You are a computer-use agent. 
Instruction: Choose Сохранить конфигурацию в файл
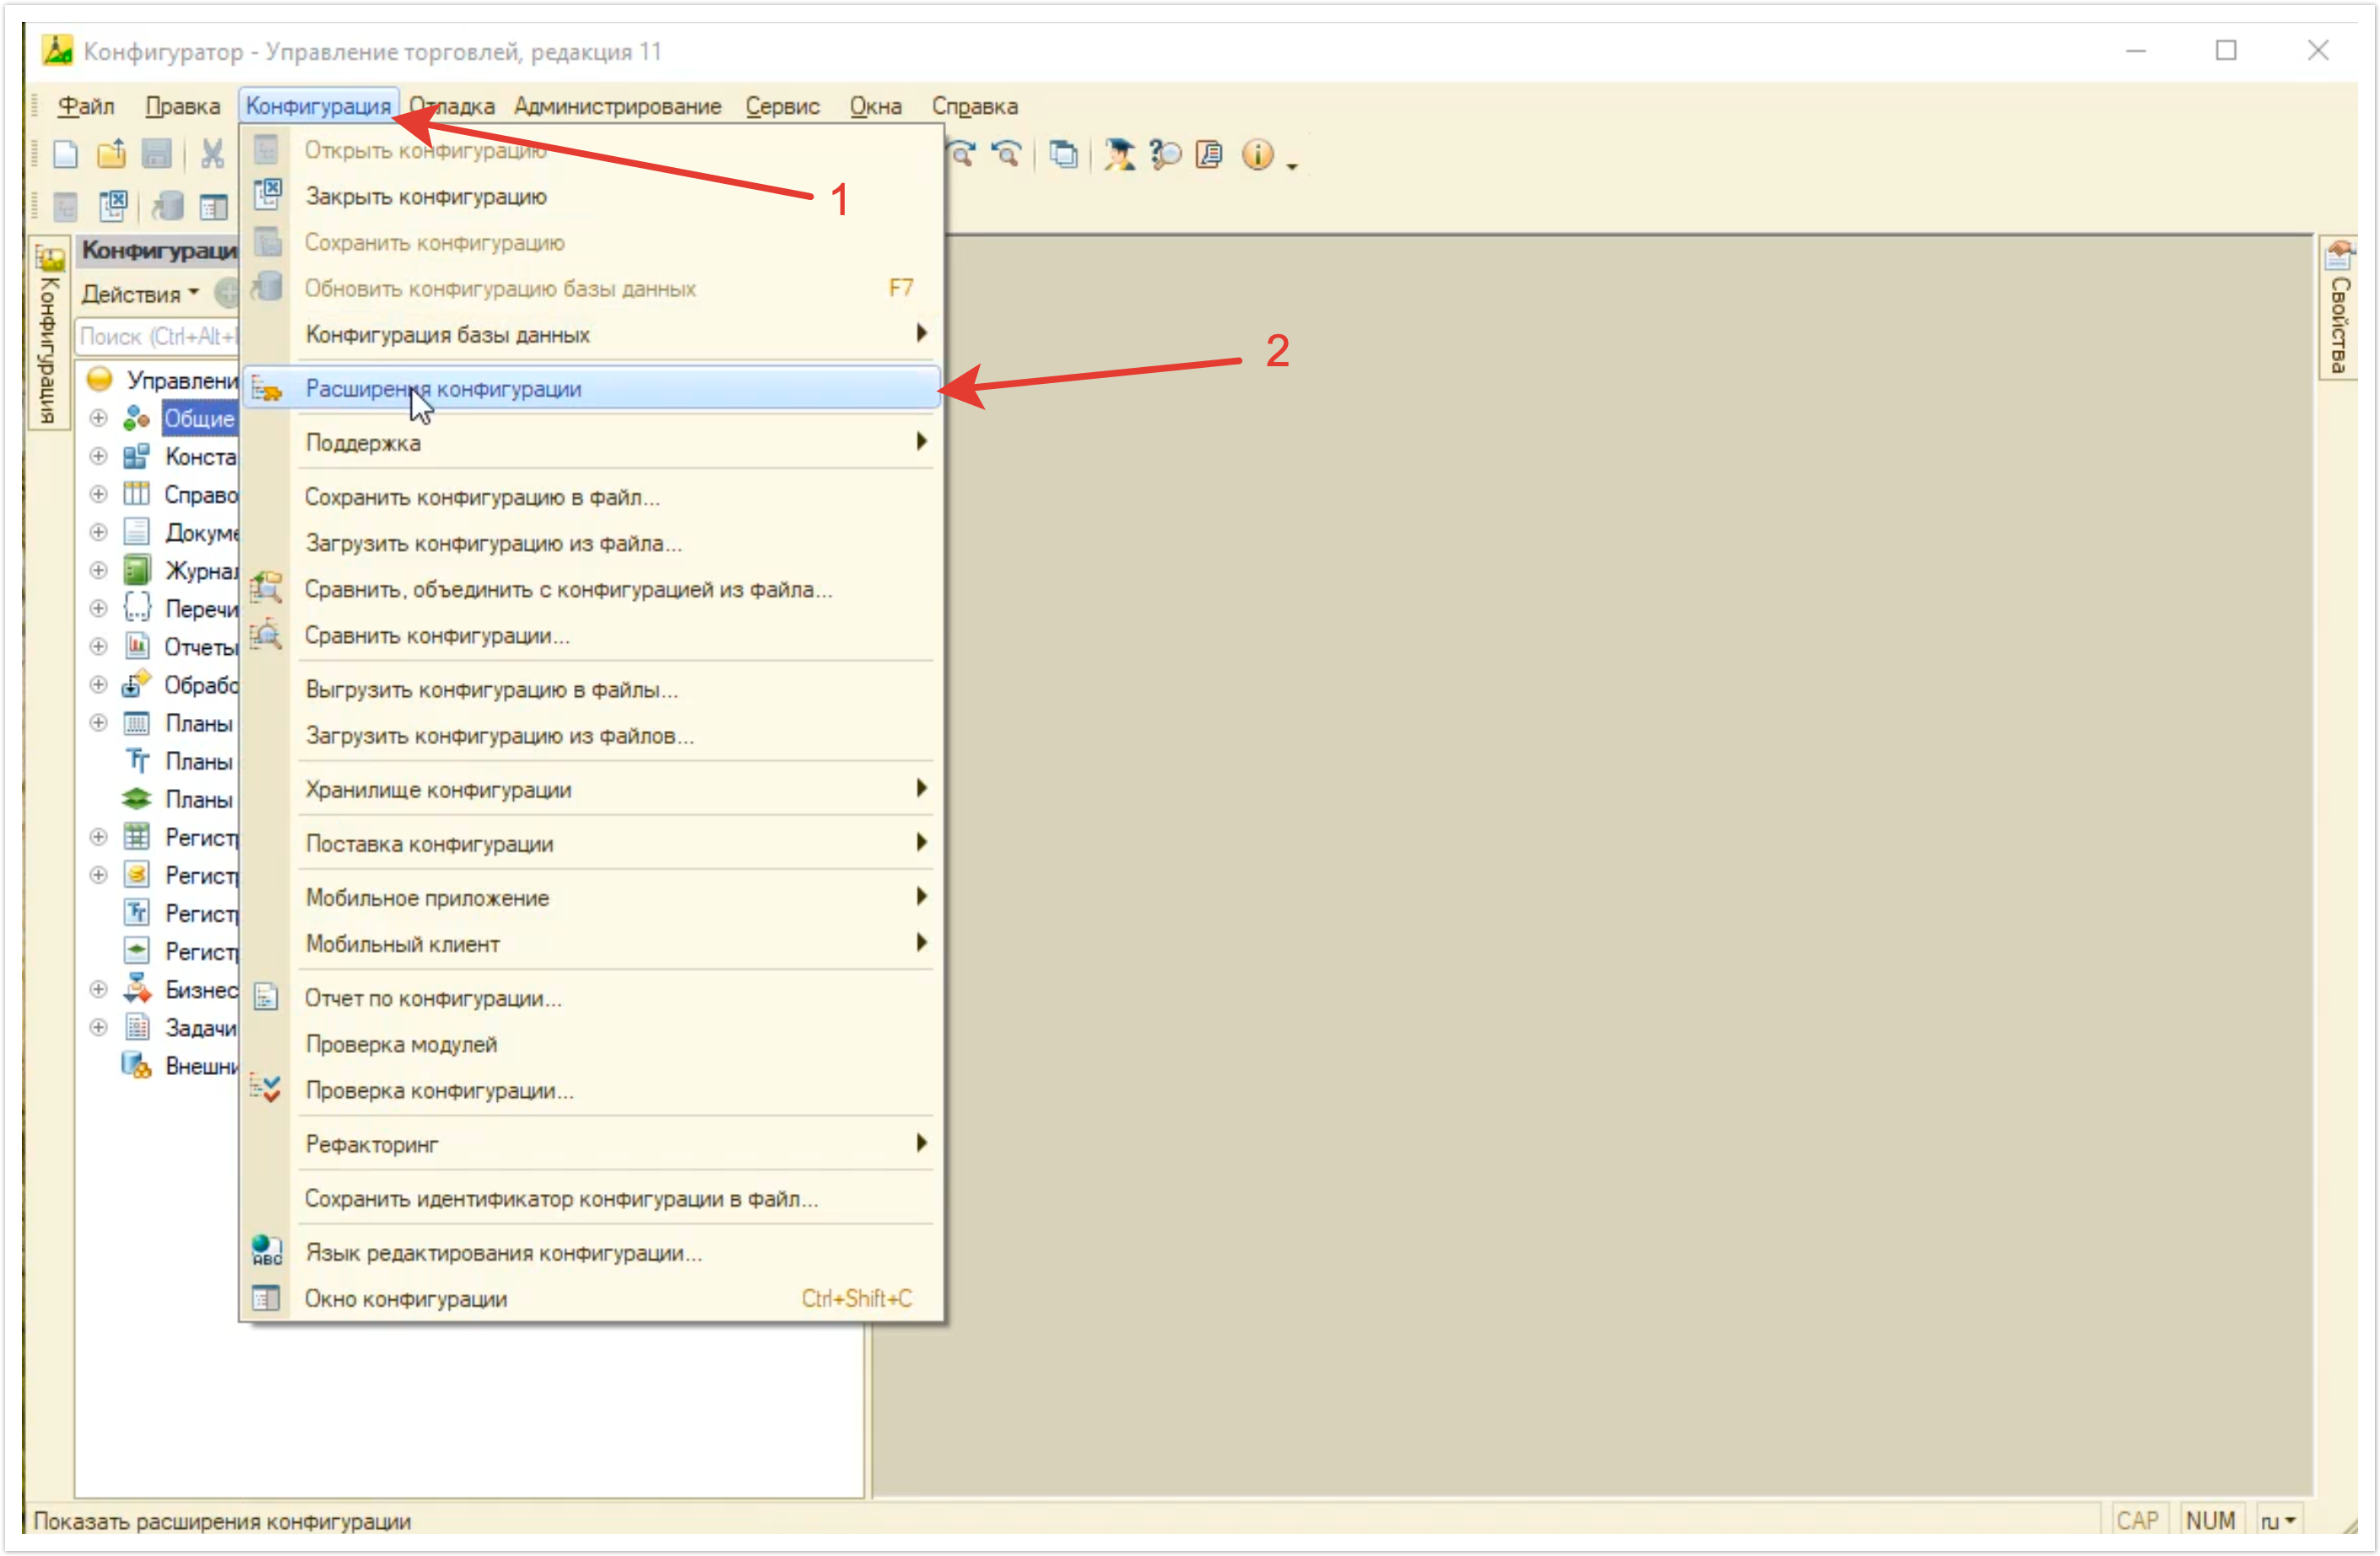tap(482, 497)
